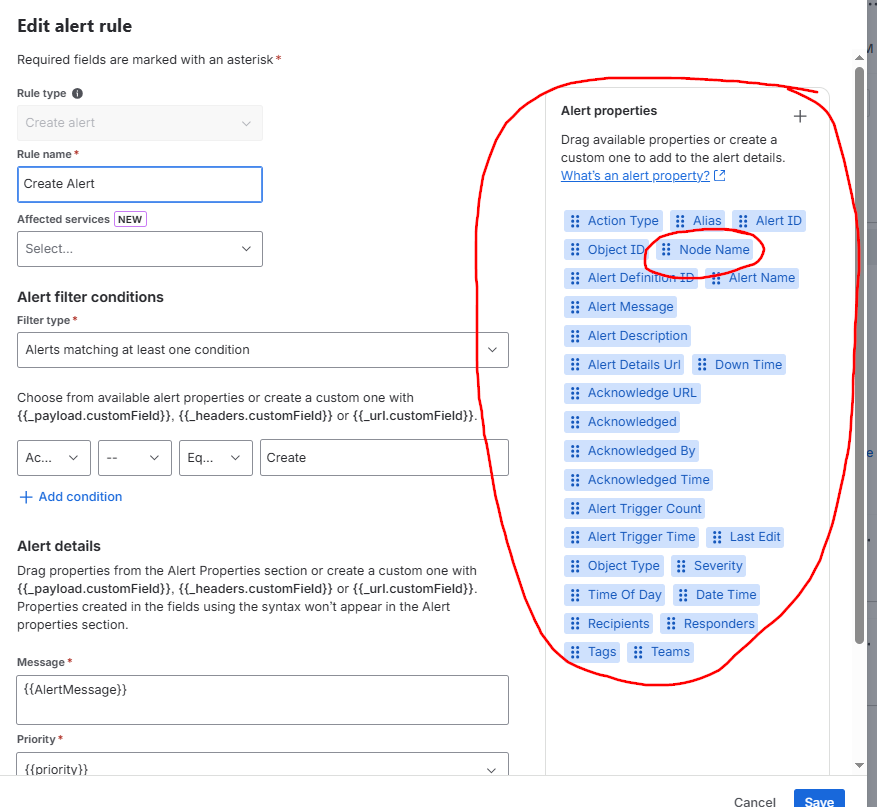Cancel editing the alert rule
Viewport: 877px width, 807px height.
754,800
